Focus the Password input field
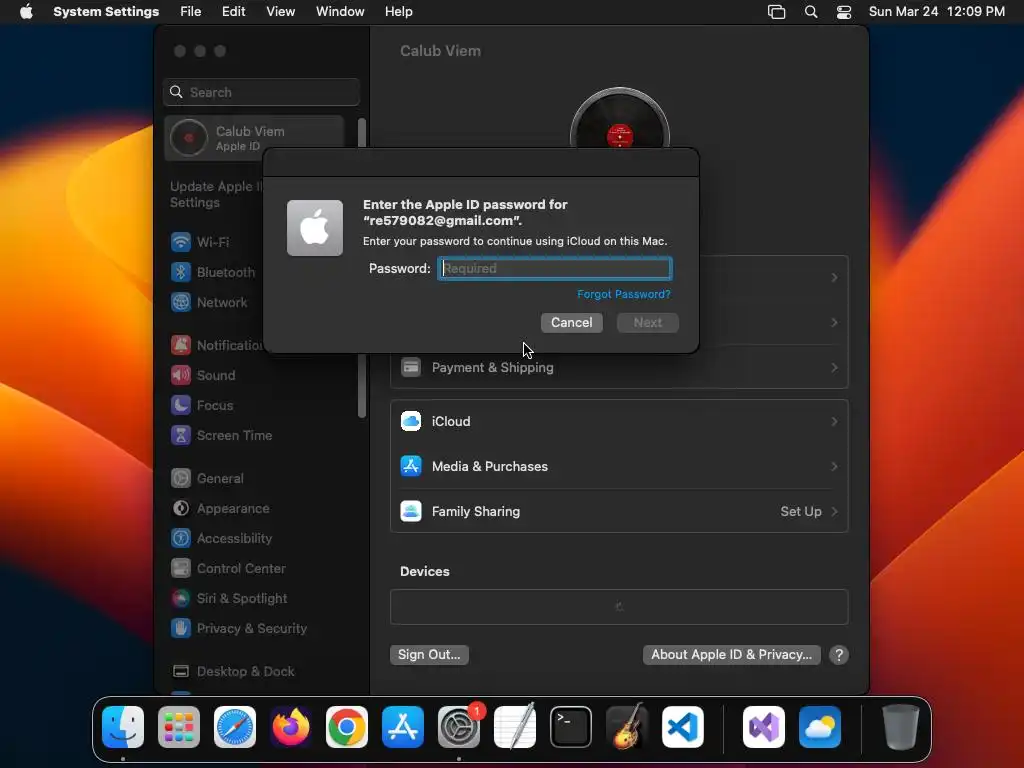The height and width of the screenshot is (768, 1024). point(554,268)
